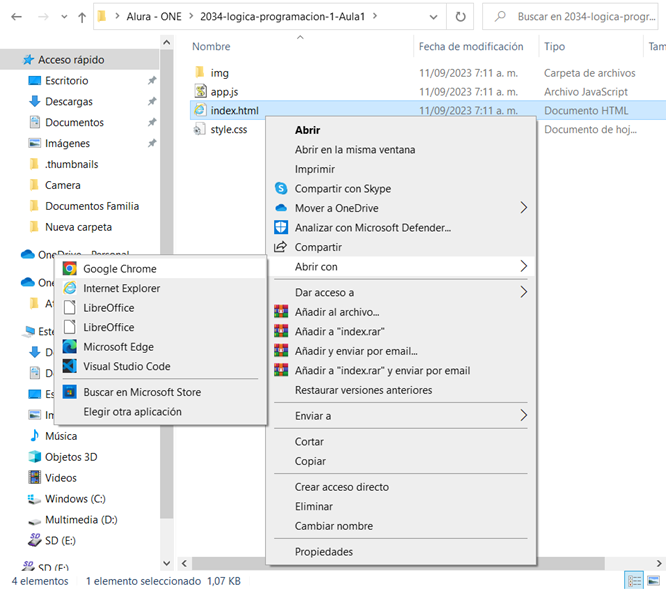Viewport: 666px width, 591px height.
Task: Click the Microsoft Edge icon in submenu
Action: [70, 347]
